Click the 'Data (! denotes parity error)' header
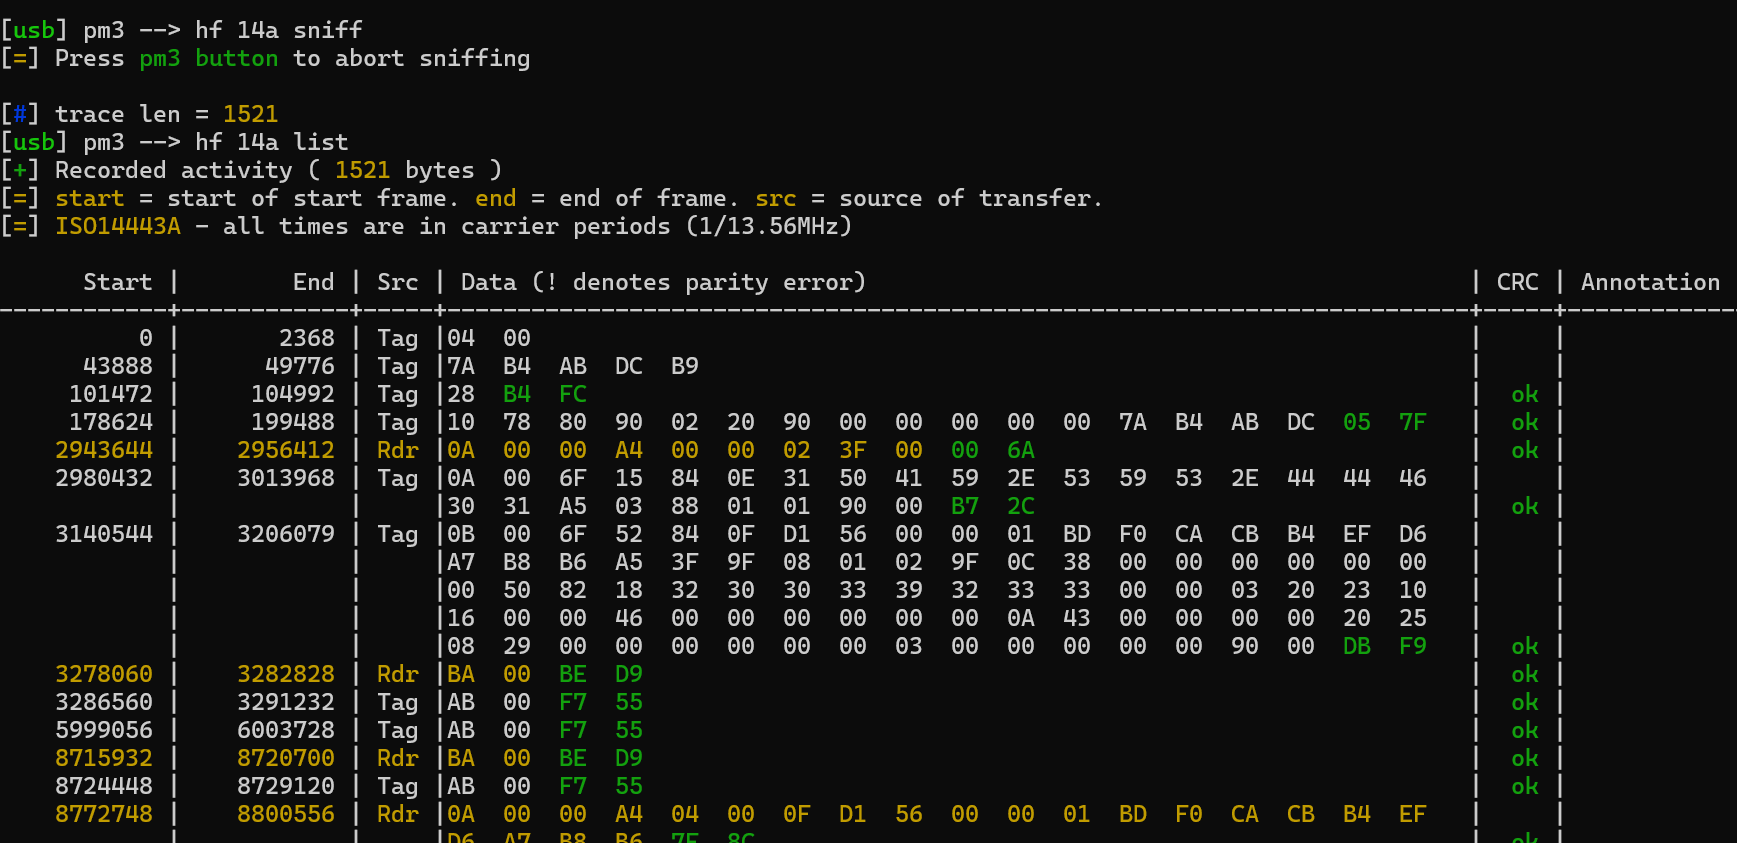This screenshot has width=1737, height=843. coord(663,282)
